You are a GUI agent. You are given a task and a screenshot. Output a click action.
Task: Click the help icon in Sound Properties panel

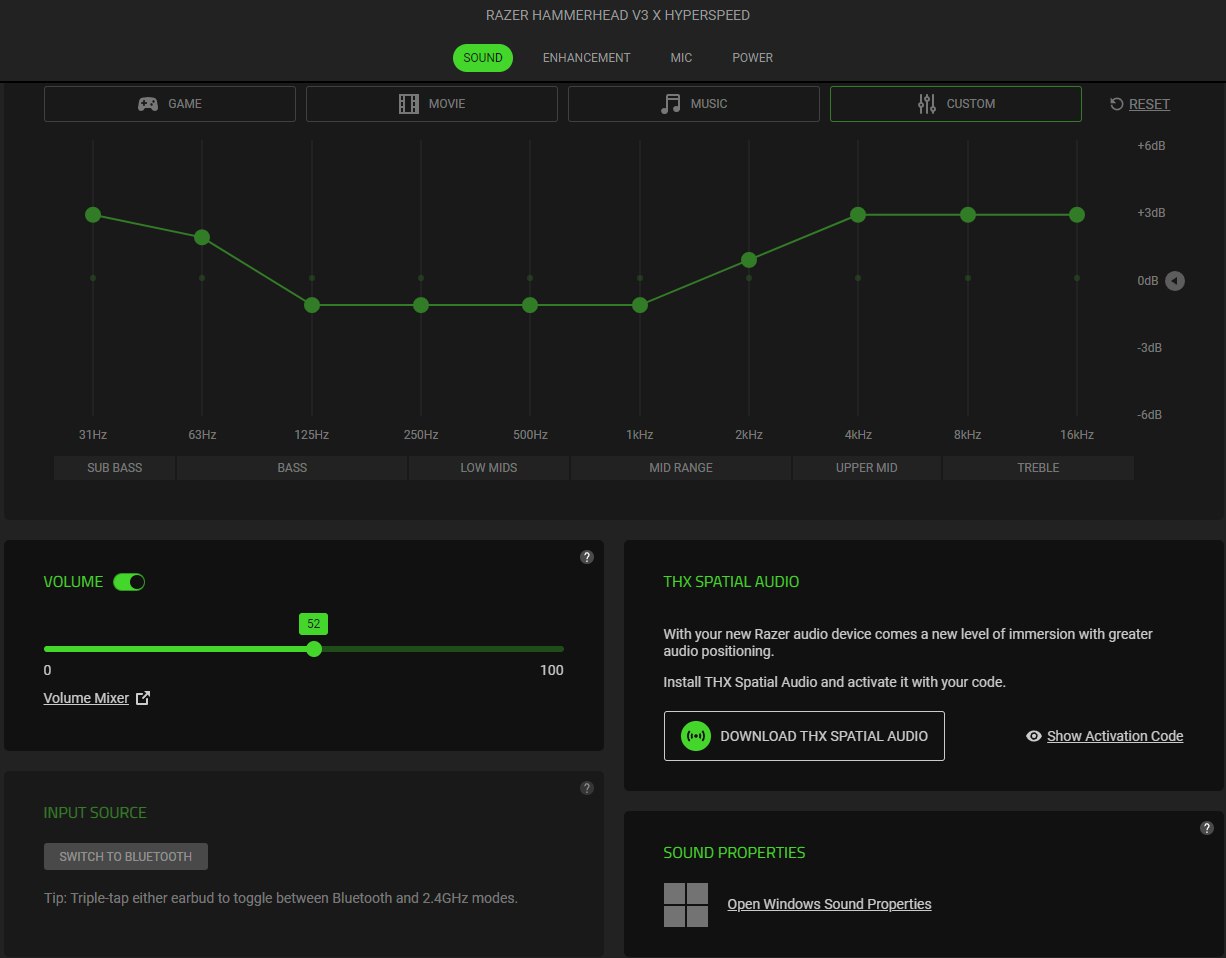click(1207, 828)
